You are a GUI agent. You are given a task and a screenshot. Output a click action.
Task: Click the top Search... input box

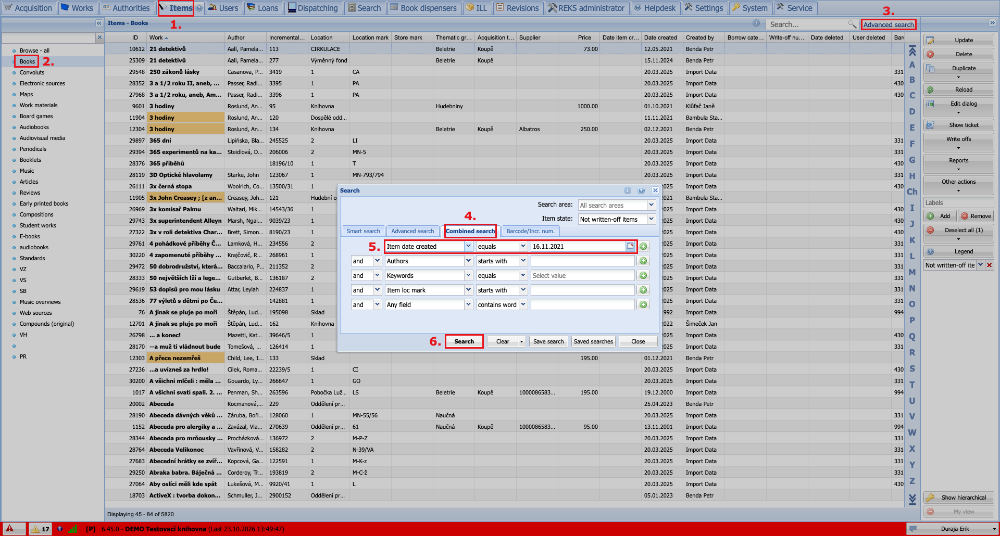tap(807, 24)
